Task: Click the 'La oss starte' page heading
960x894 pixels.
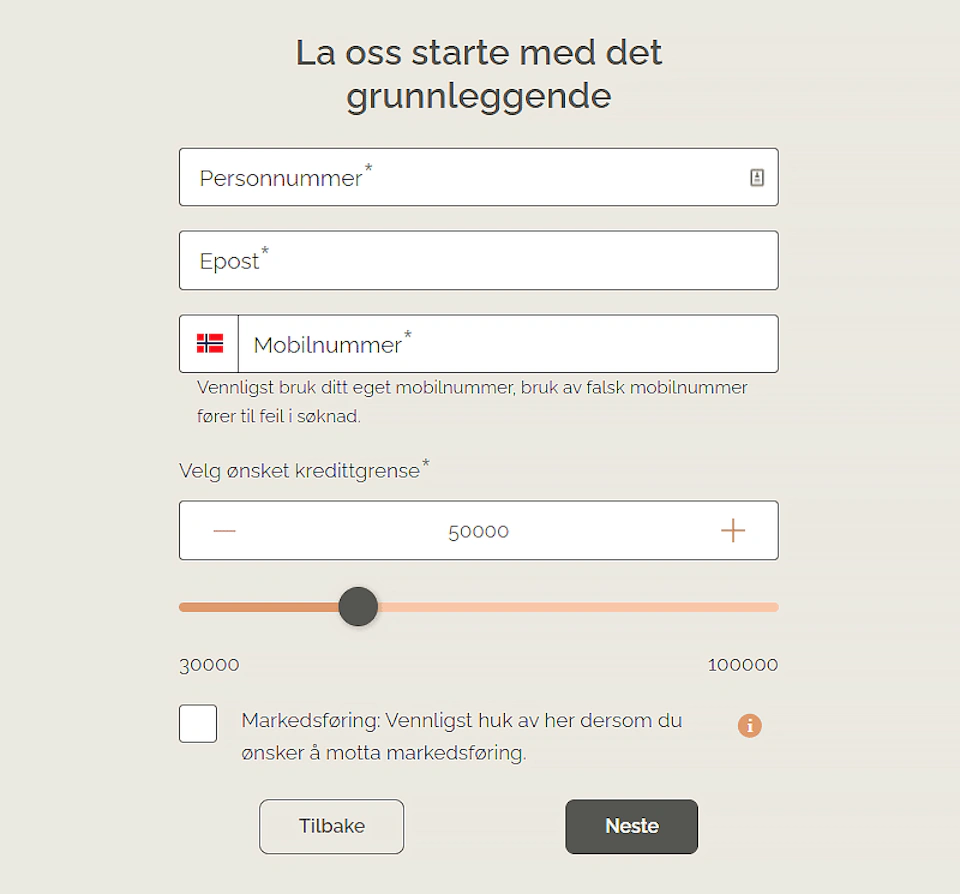Action: (479, 74)
